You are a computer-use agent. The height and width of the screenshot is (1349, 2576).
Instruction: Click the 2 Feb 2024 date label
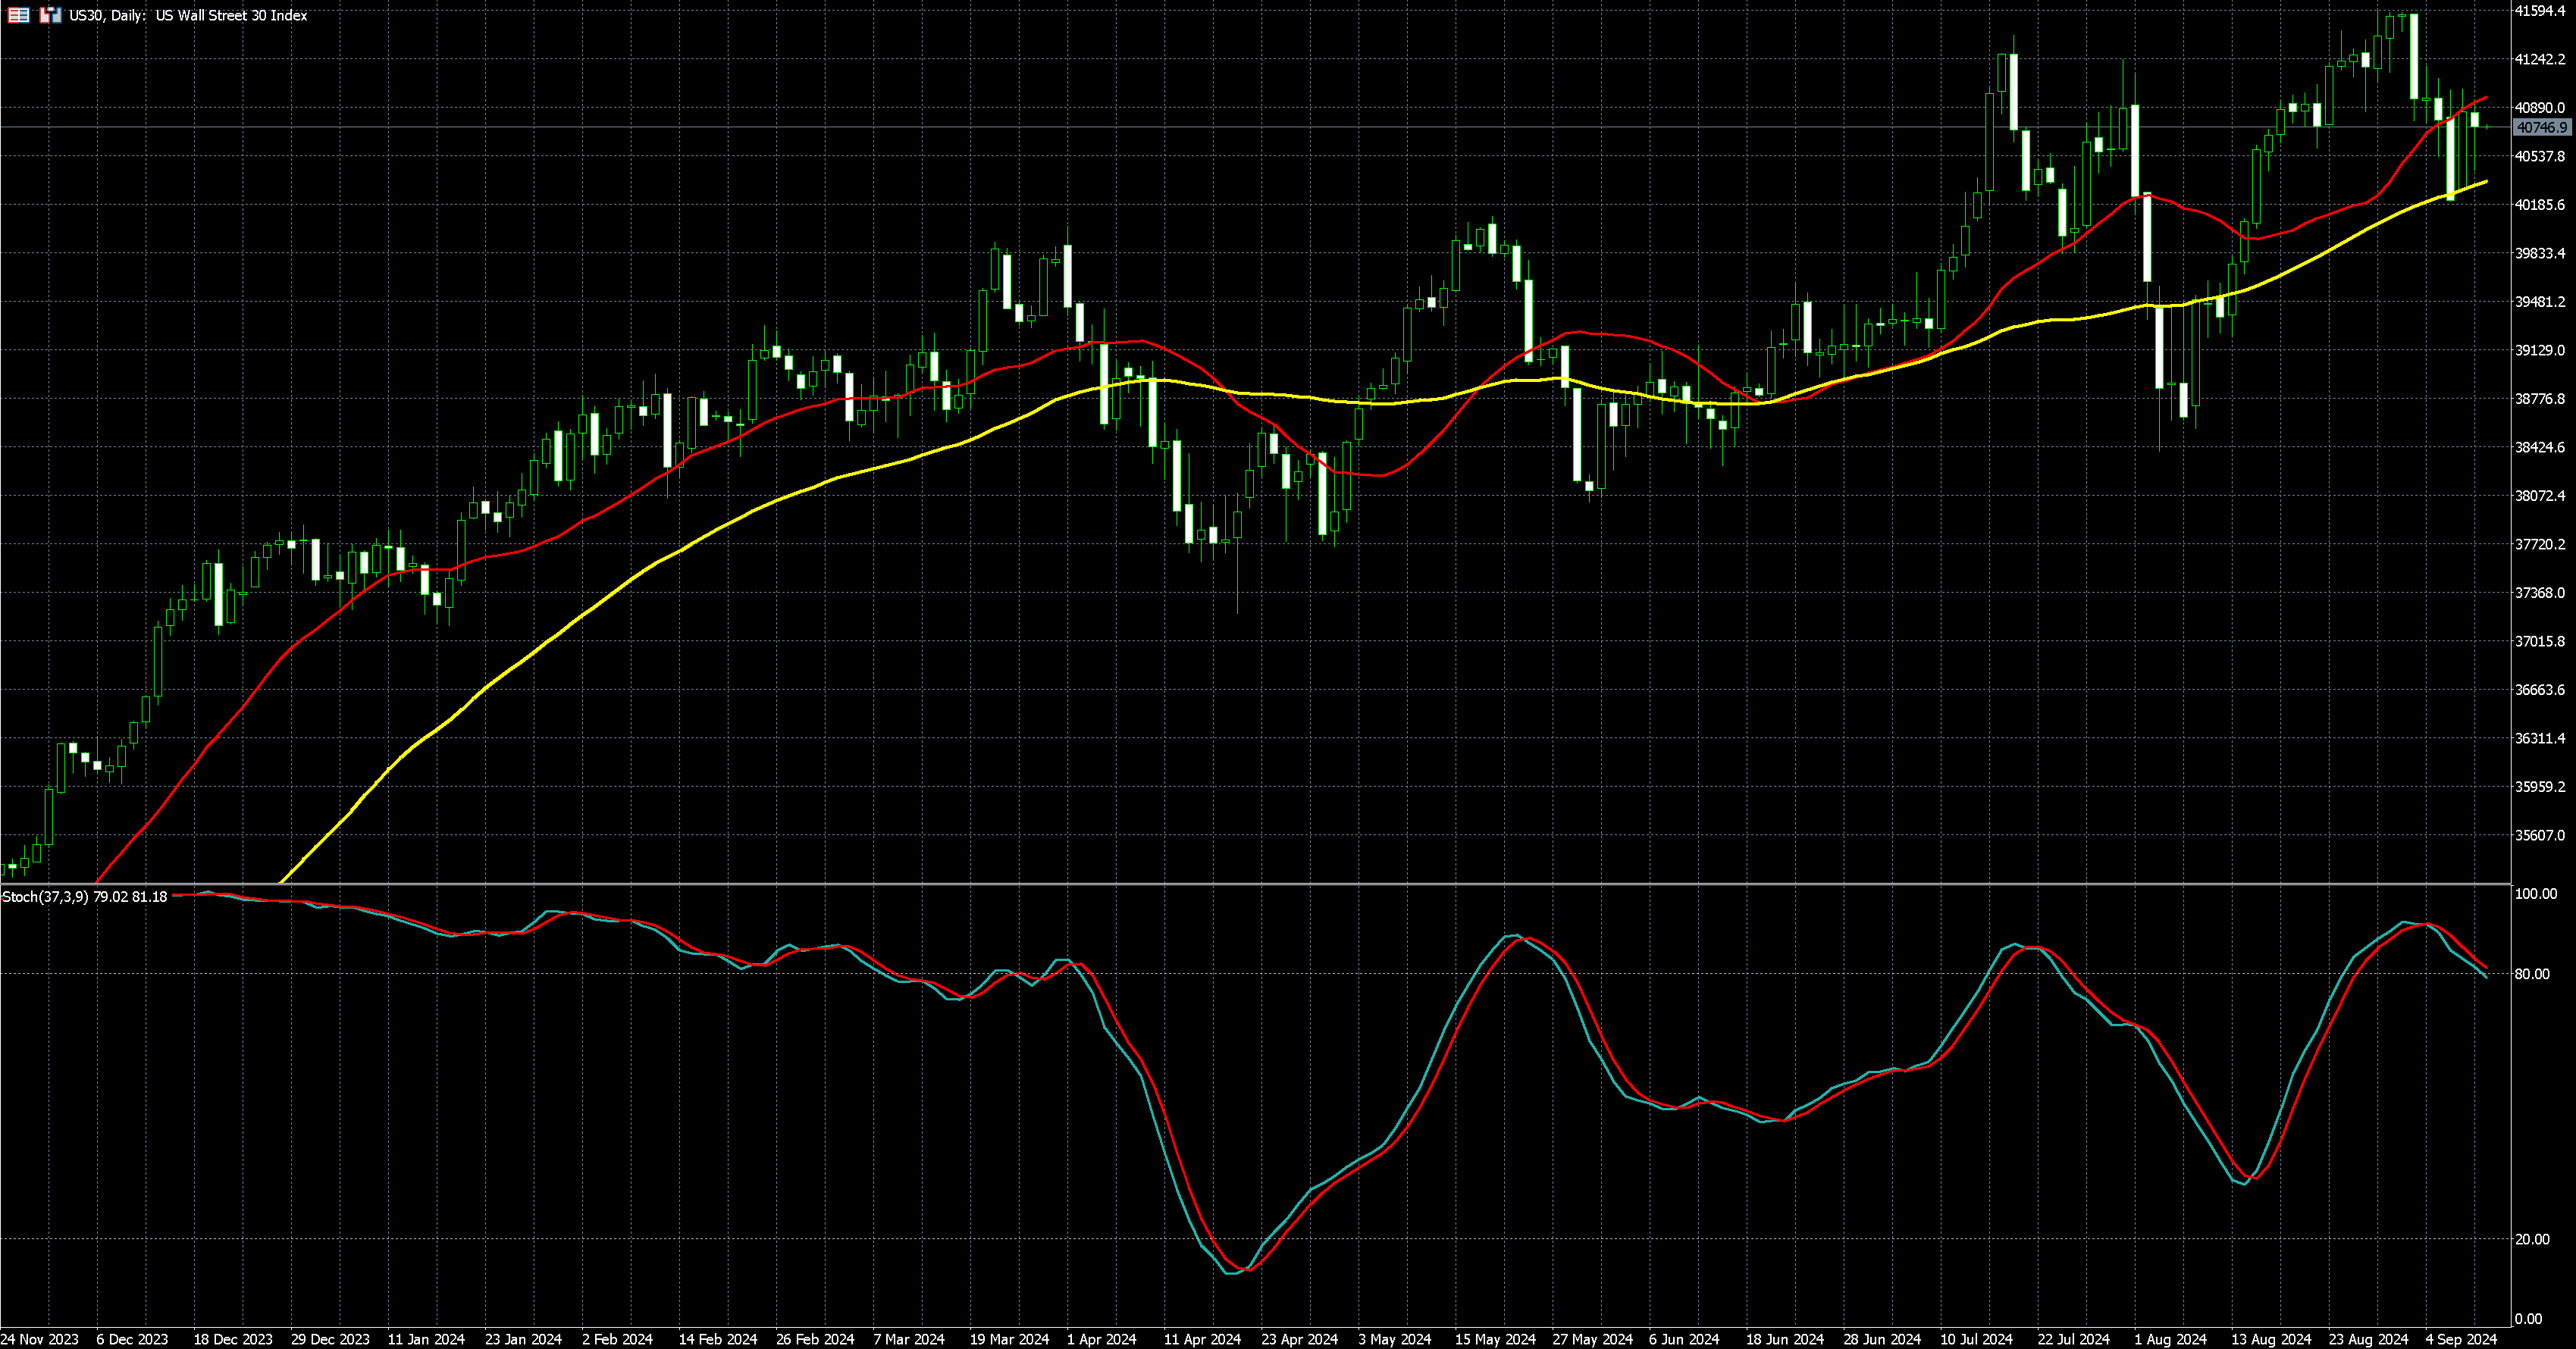pyautogui.click(x=617, y=1339)
